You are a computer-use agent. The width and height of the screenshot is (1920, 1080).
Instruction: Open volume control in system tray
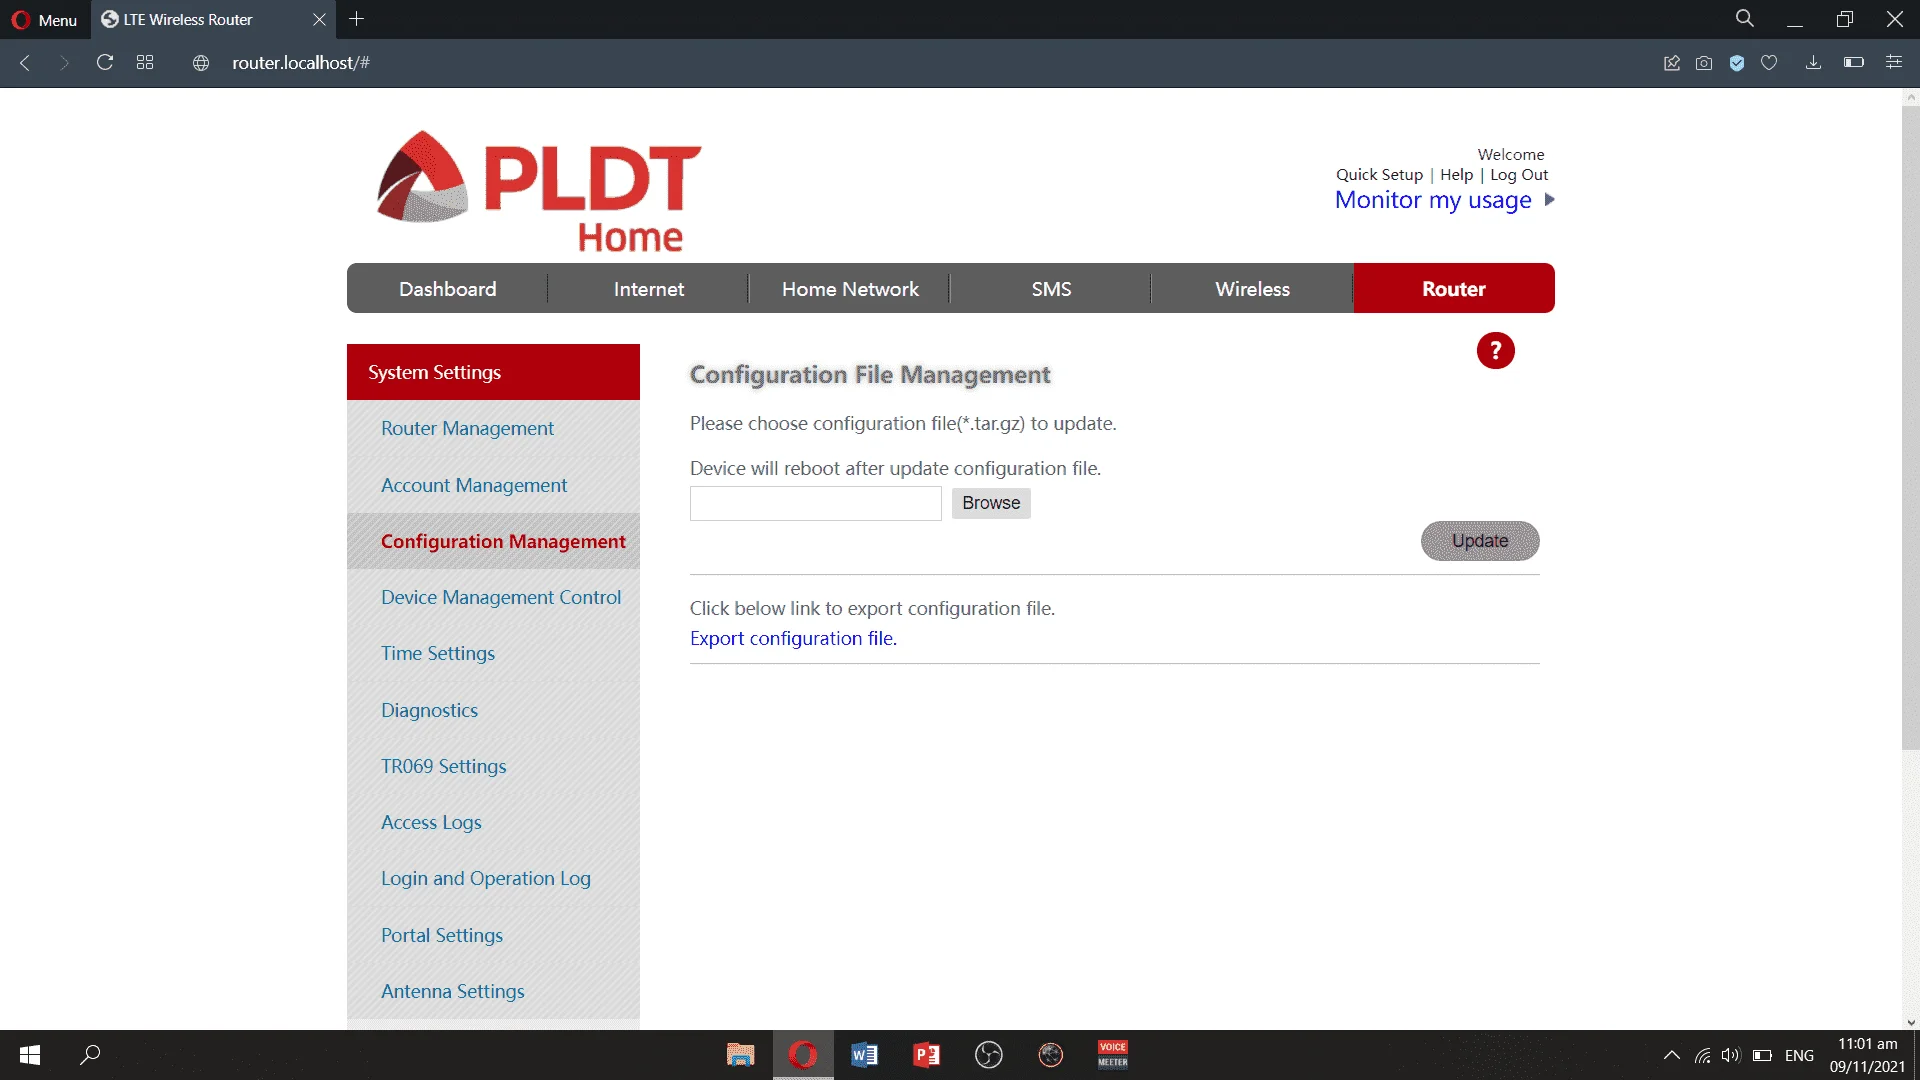coord(1731,1055)
